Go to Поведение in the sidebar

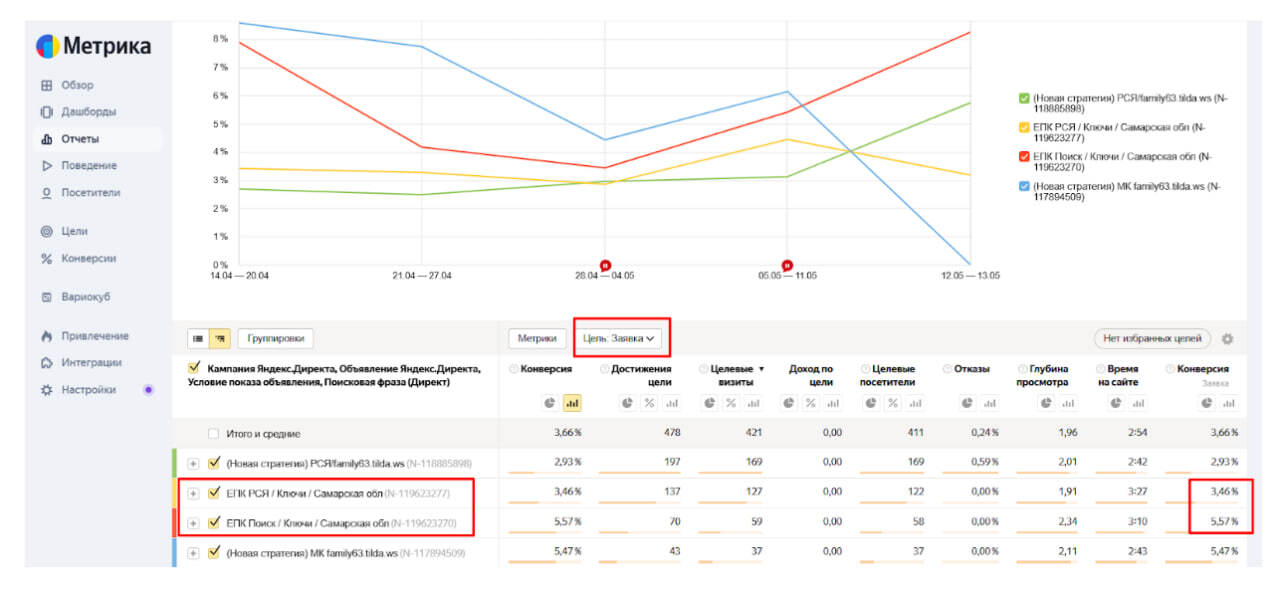pyautogui.click(x=89, y=166)
